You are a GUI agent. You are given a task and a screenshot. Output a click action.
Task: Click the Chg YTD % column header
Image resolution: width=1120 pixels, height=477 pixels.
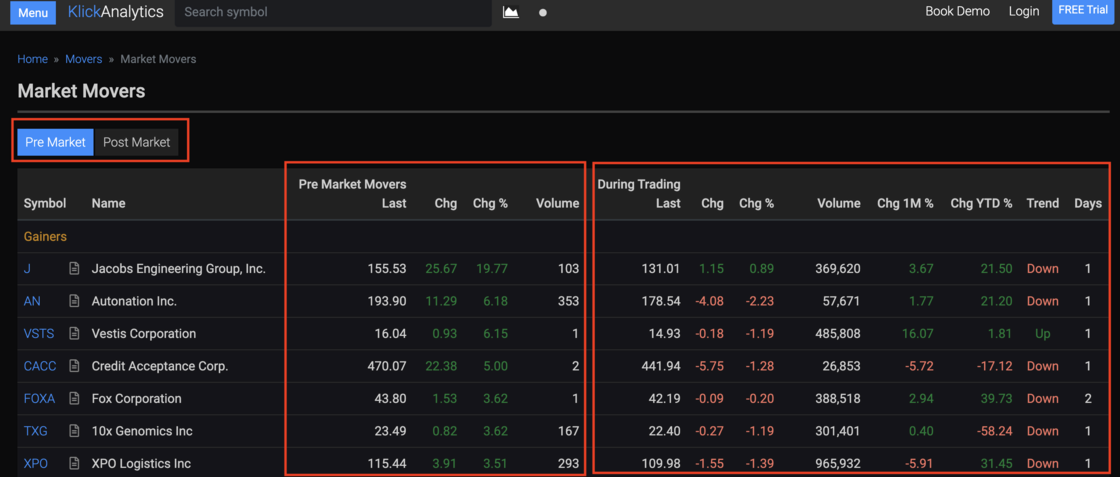[x=981, y=204]
